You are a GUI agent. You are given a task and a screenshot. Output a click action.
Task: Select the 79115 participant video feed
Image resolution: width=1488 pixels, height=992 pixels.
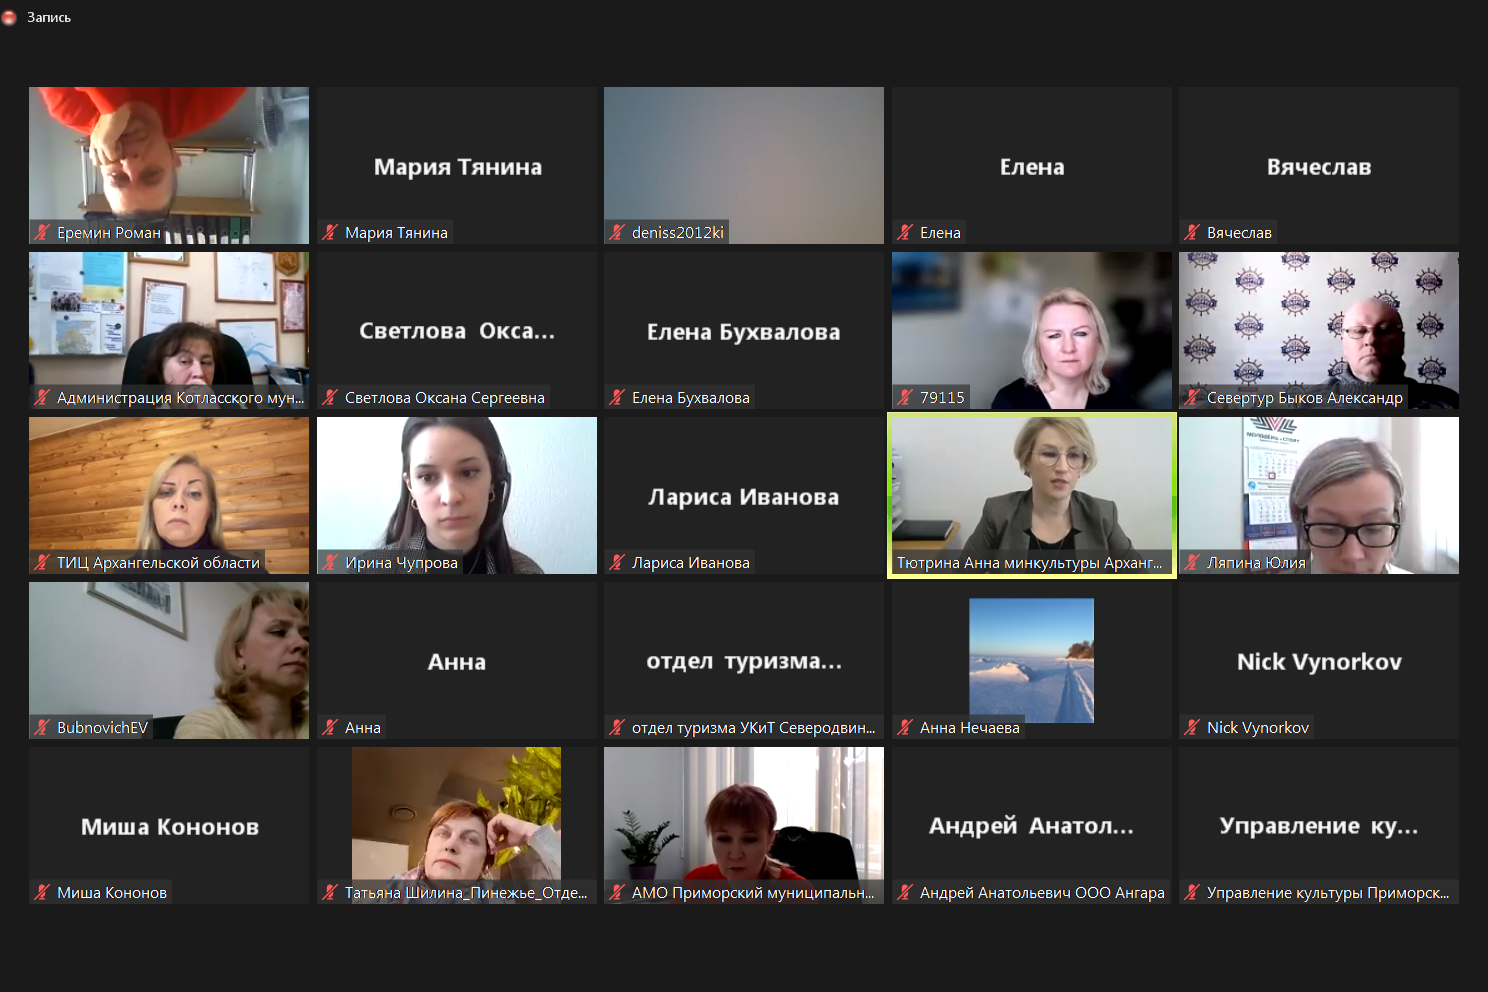(x=1032, y=330)
